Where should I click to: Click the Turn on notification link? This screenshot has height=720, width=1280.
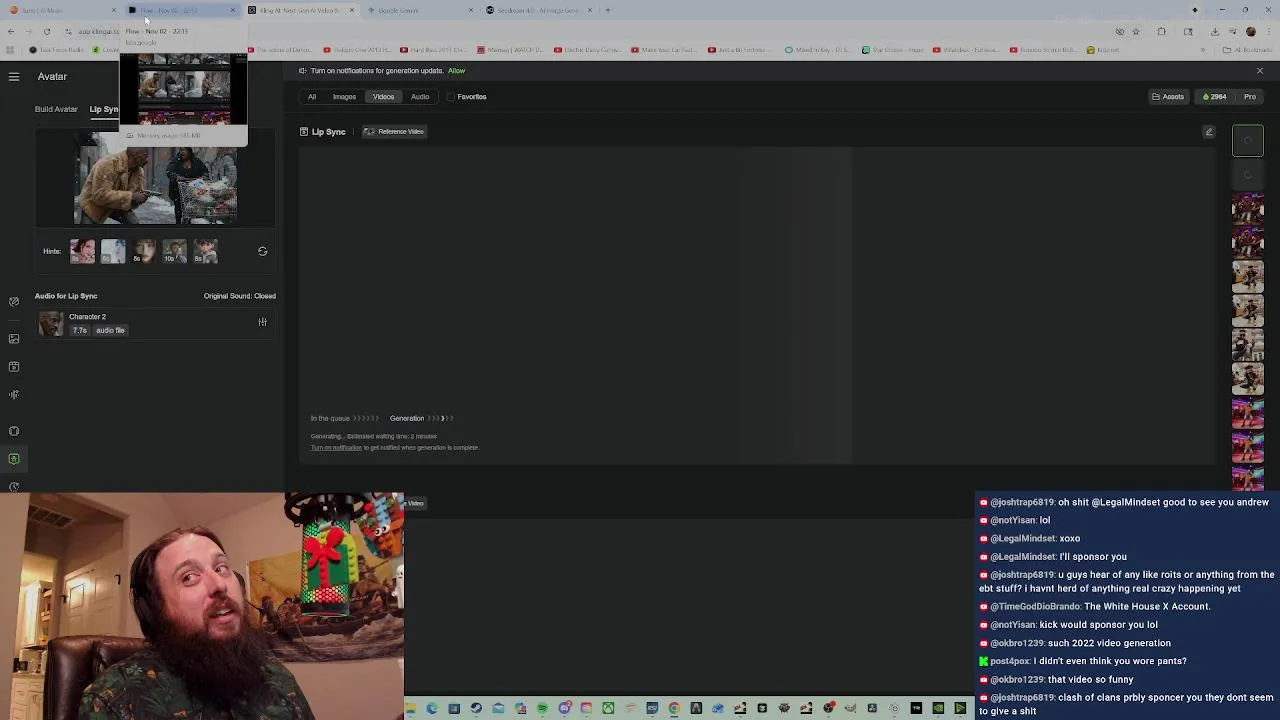click(336, 448)
